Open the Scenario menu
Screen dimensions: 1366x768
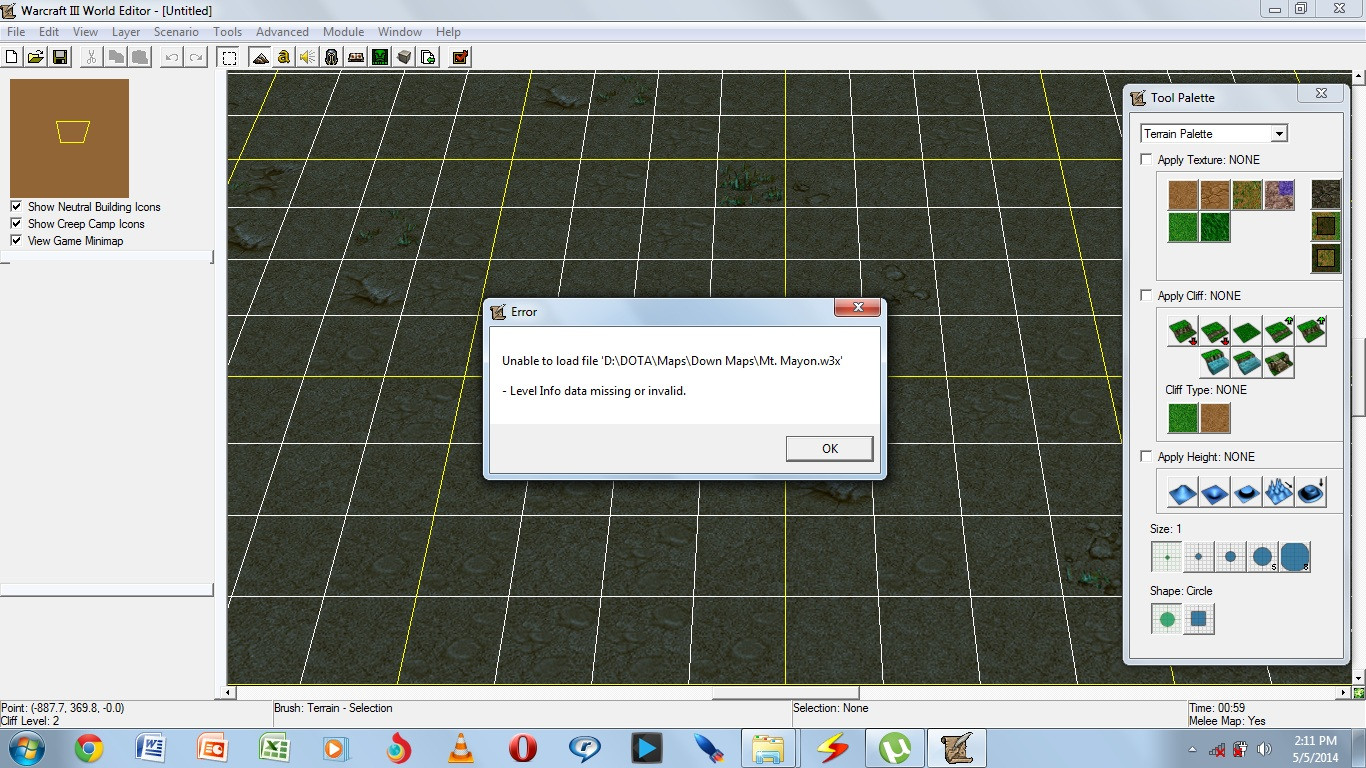pos(176,32)
